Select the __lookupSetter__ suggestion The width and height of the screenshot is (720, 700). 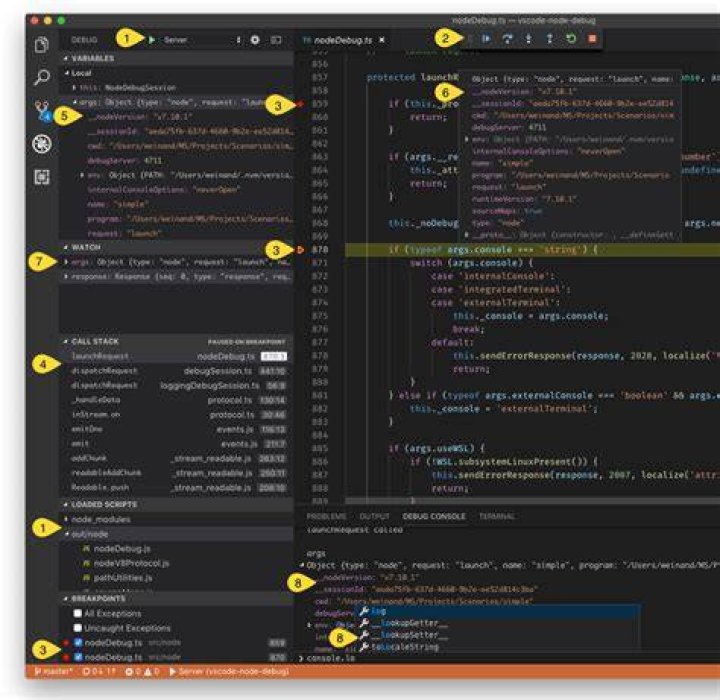[497, 635]
